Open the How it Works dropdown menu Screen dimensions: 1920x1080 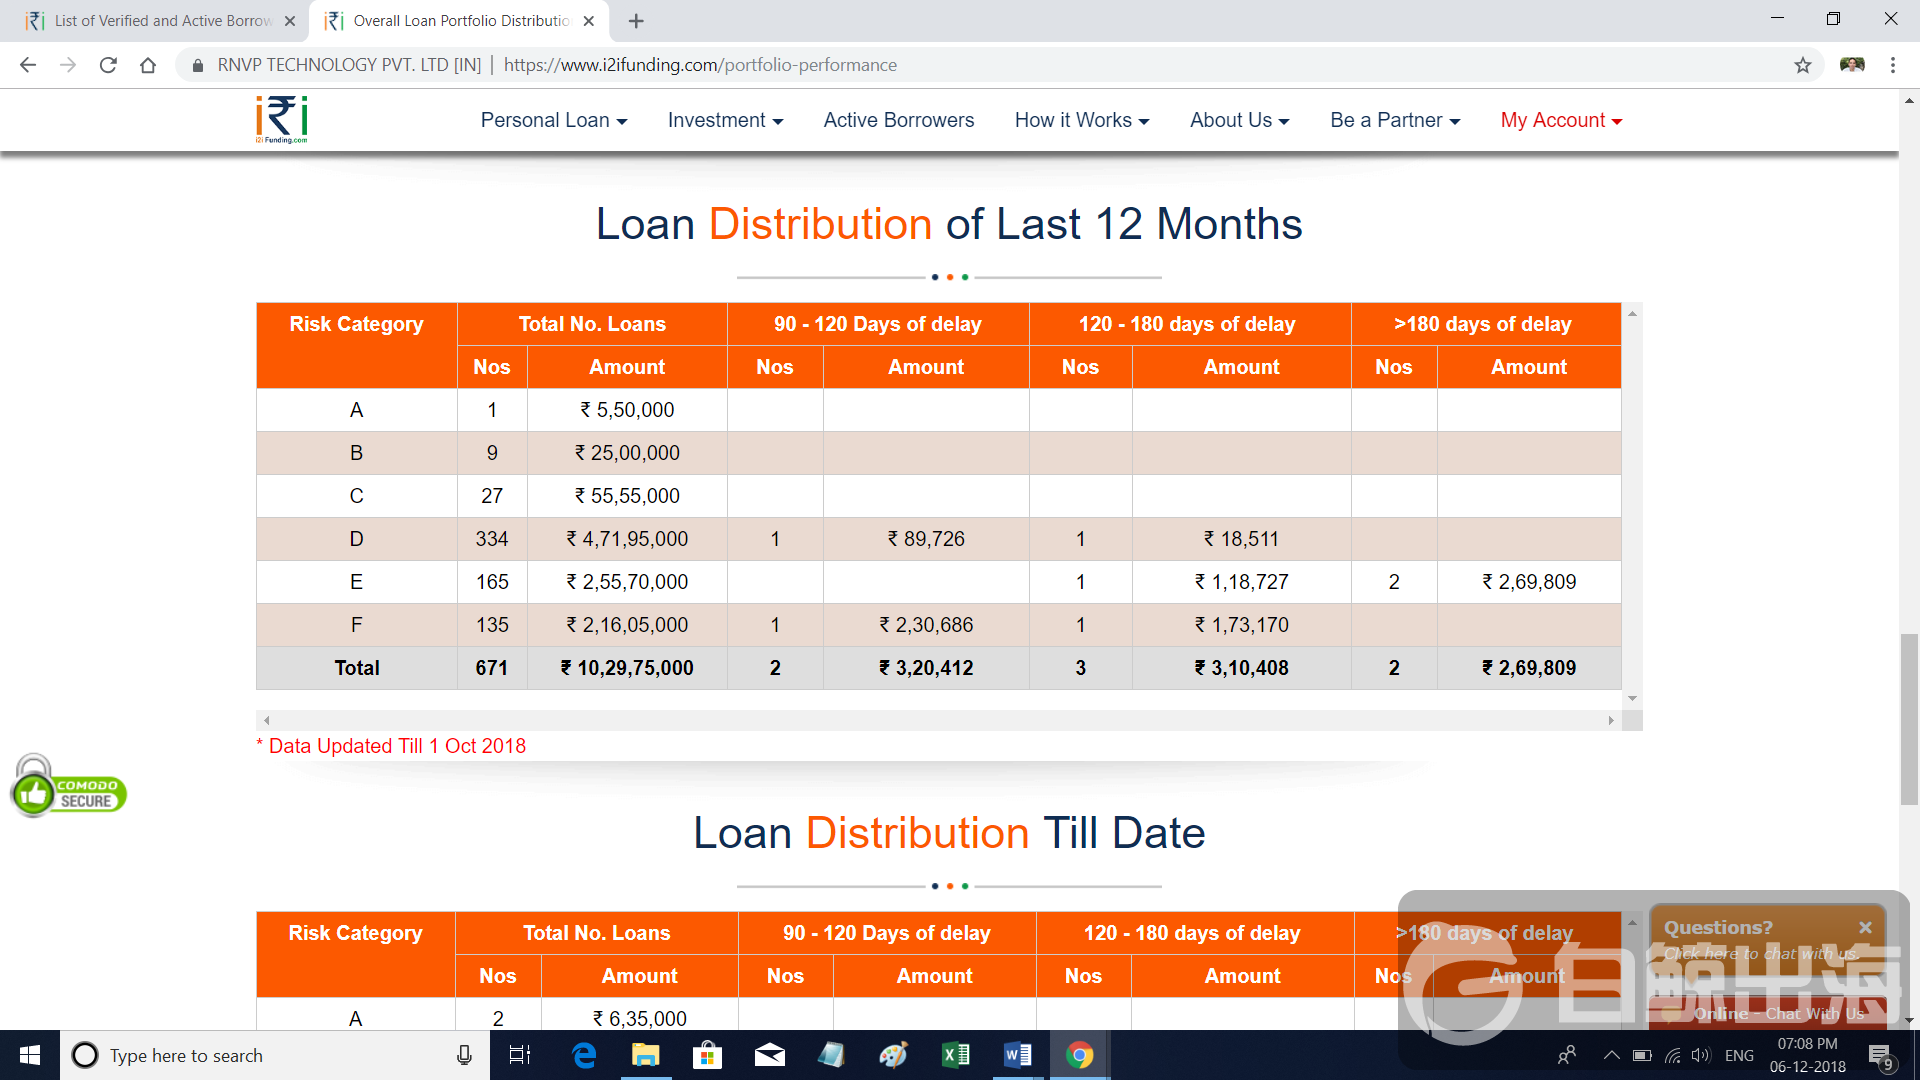tap(1081, 120)
